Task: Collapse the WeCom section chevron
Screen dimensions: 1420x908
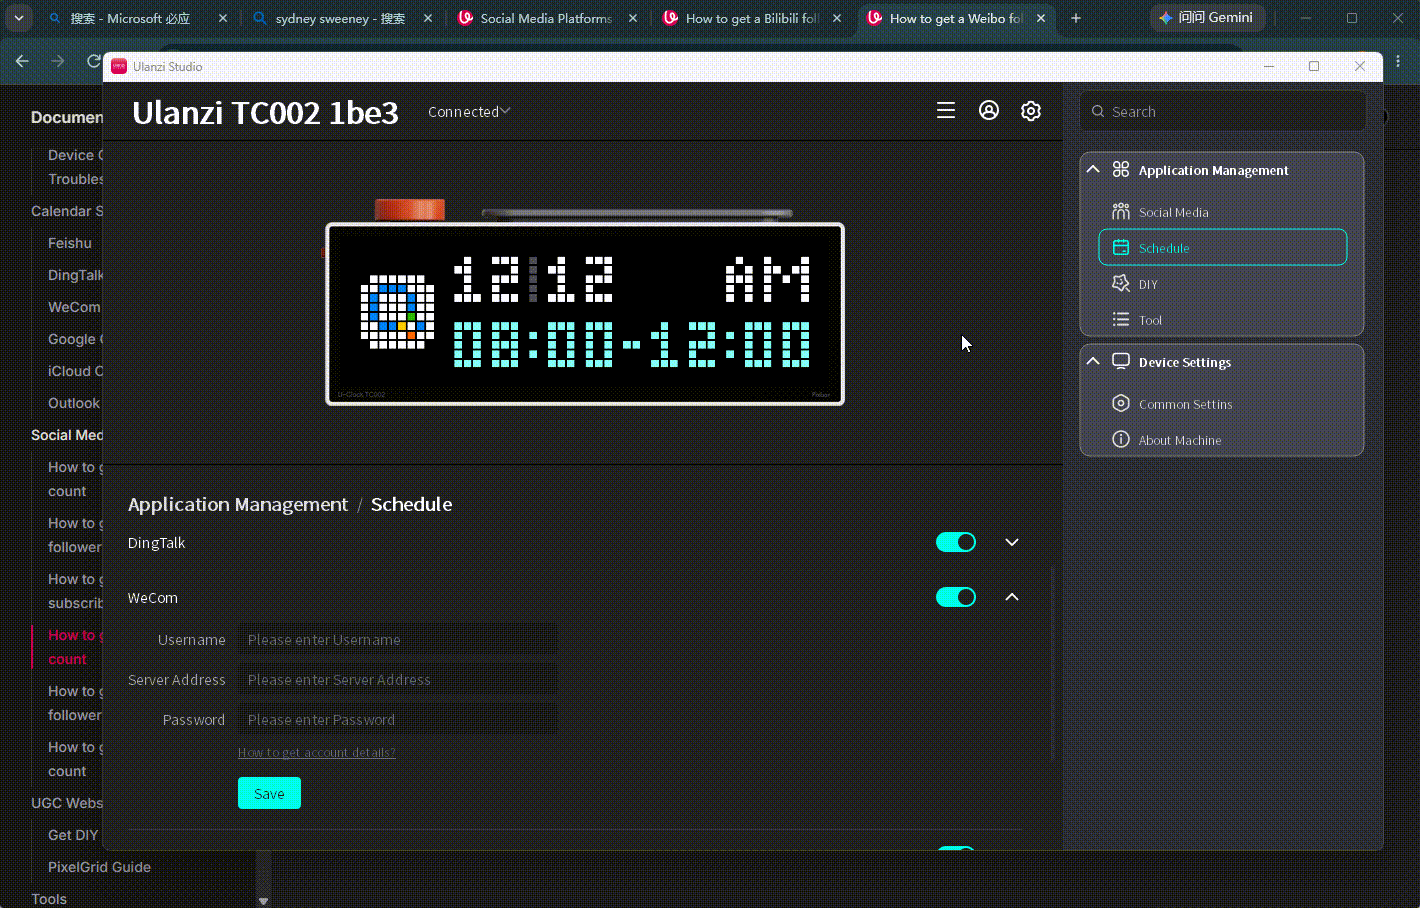Action: point(1012,597)
